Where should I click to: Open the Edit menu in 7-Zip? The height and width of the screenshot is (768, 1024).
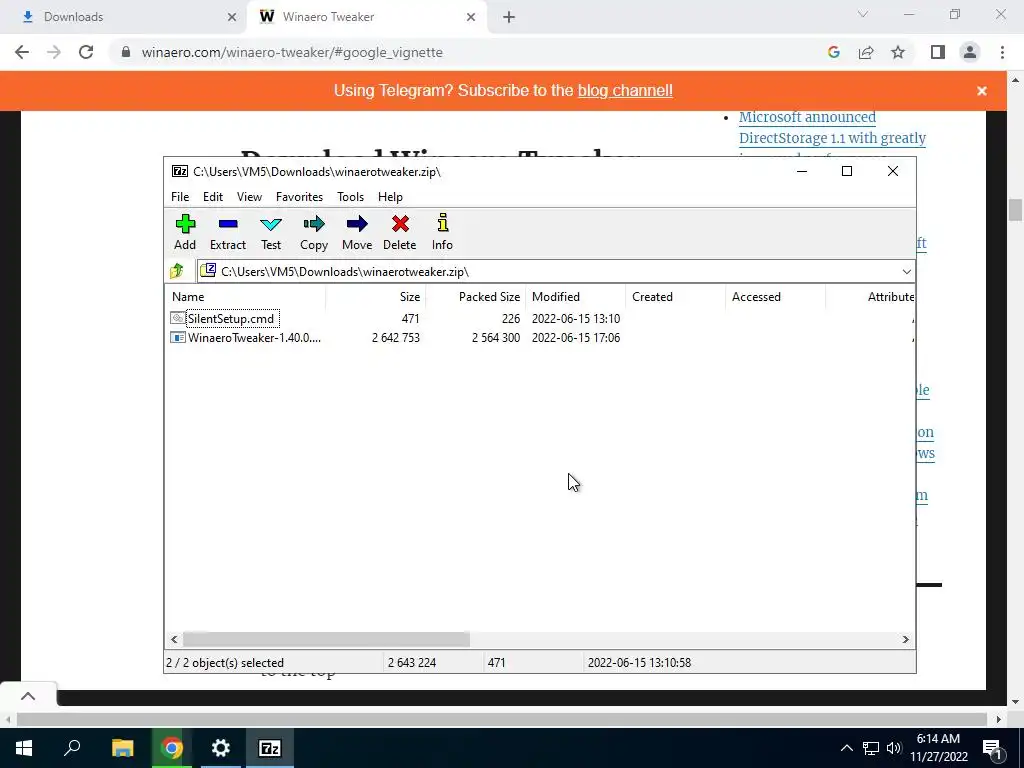tap(213, 197)
